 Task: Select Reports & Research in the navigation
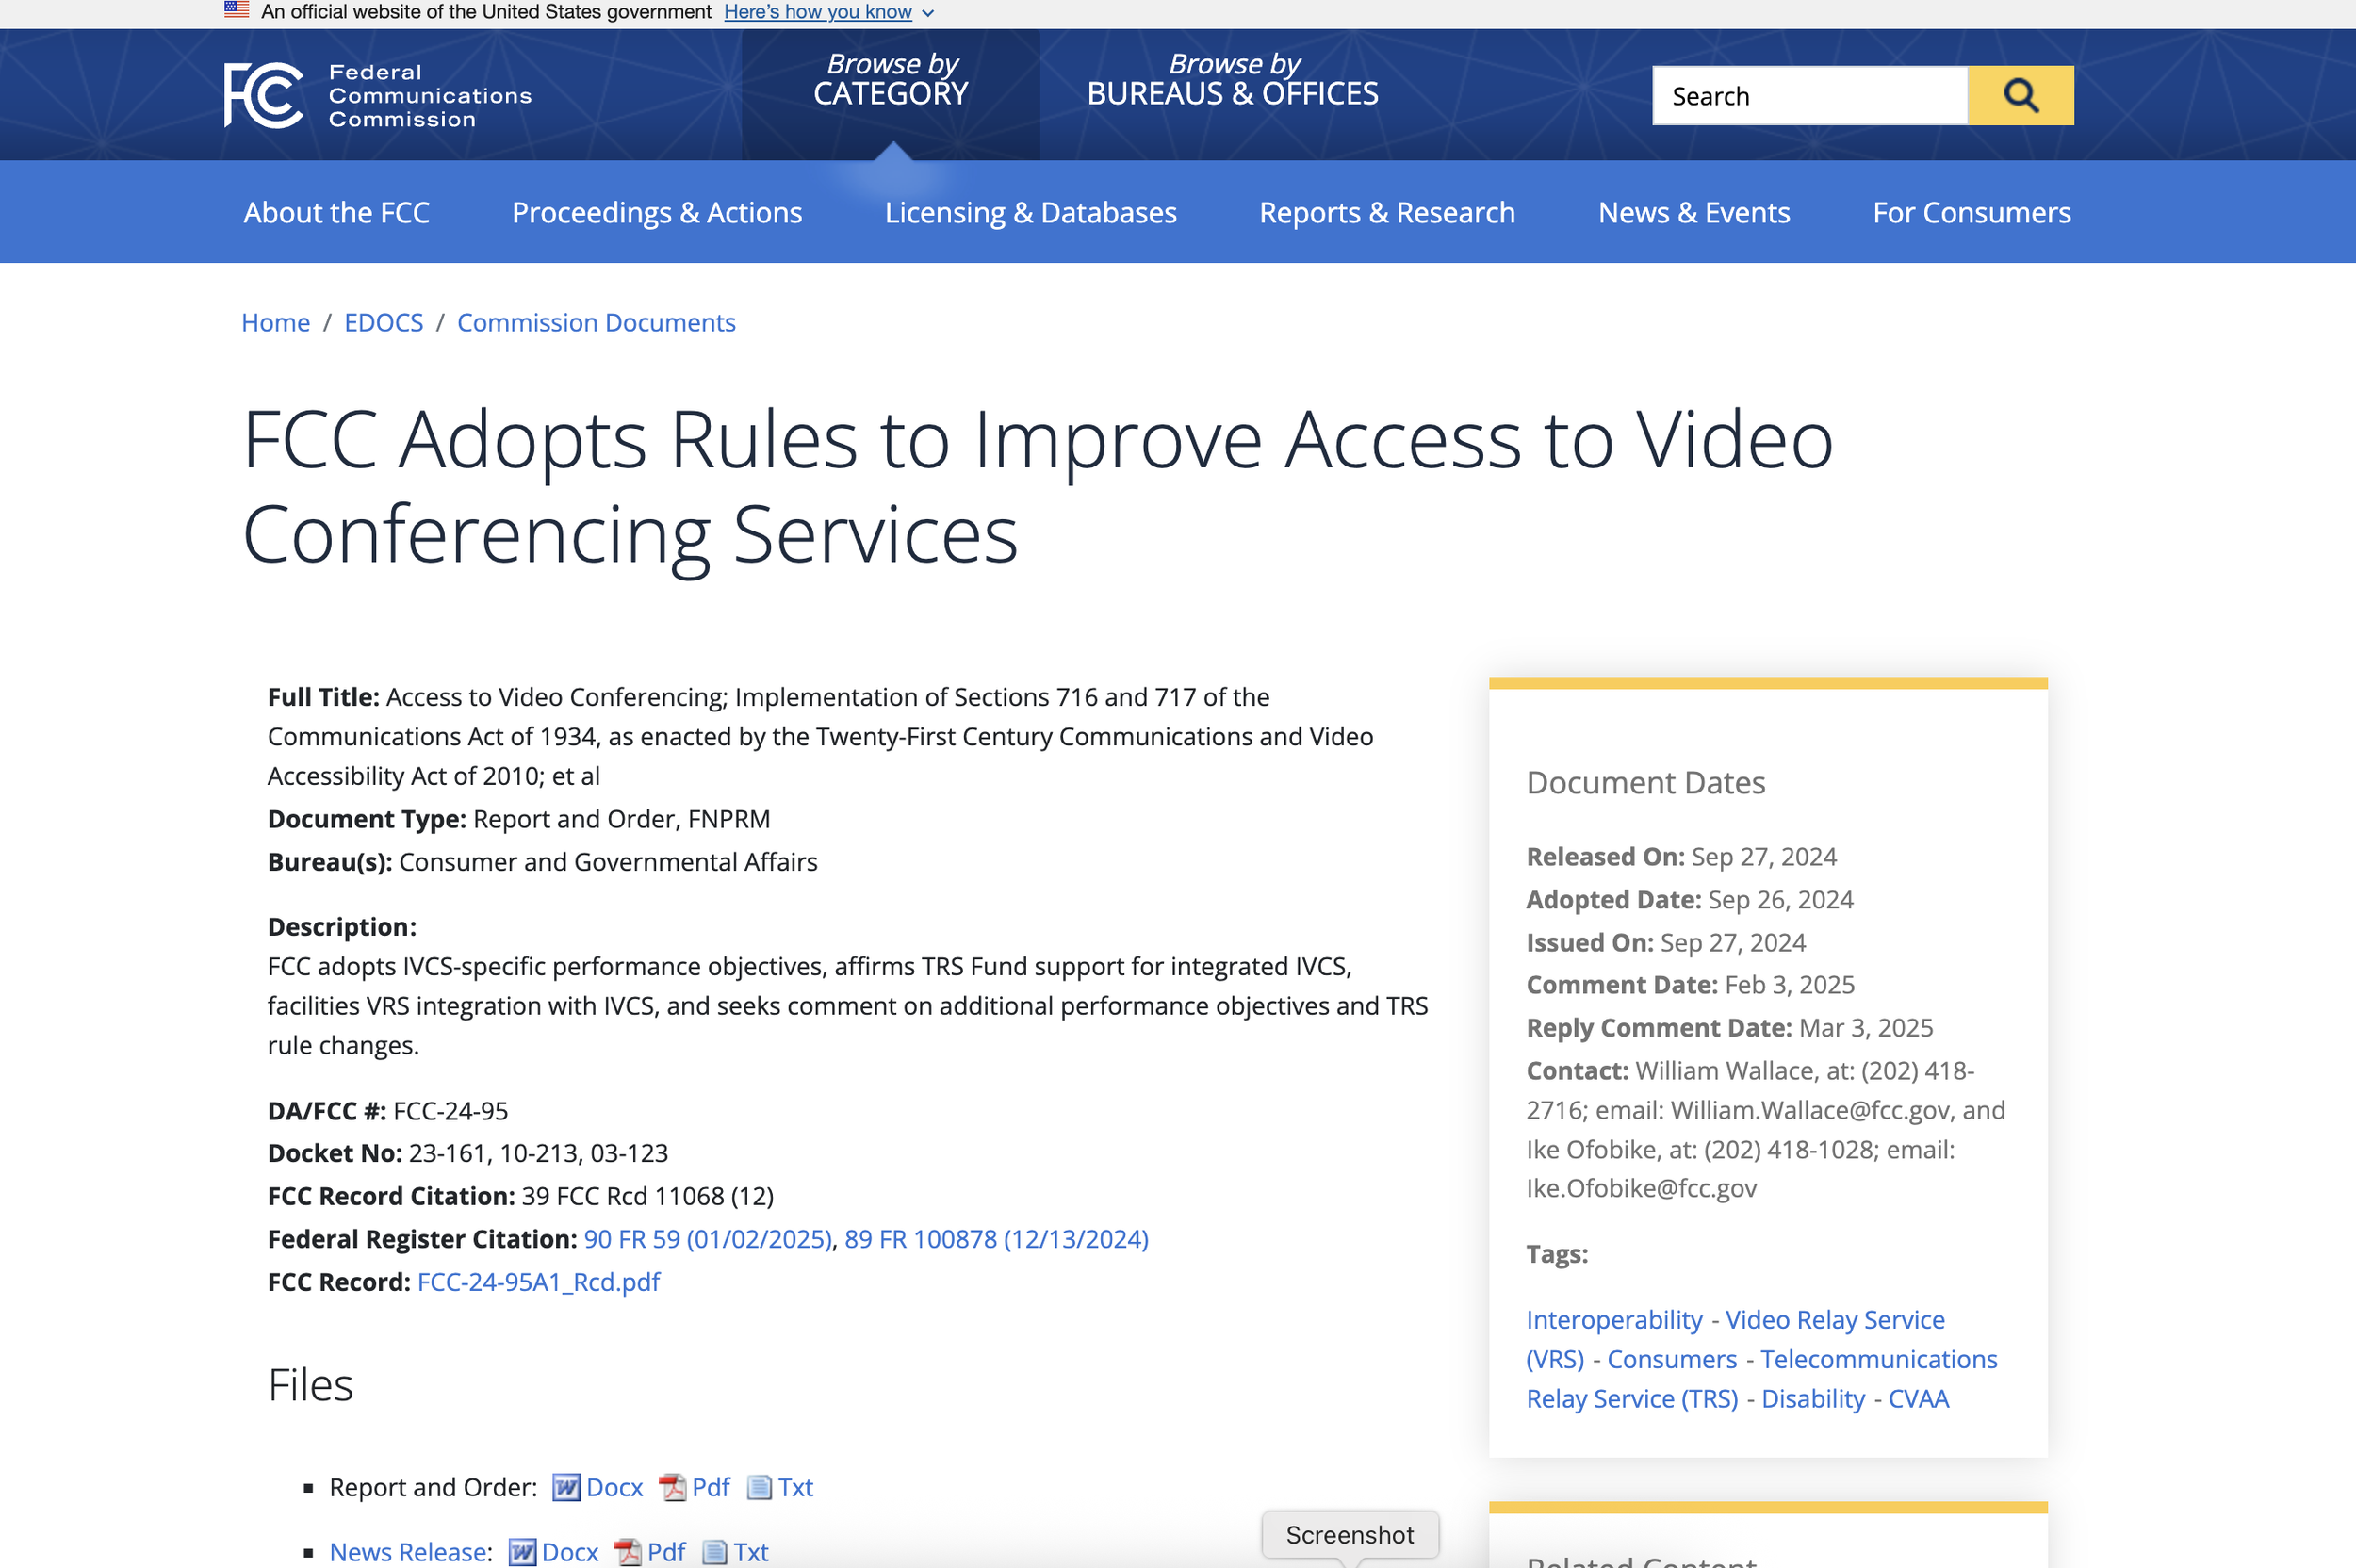point(1386,213)
